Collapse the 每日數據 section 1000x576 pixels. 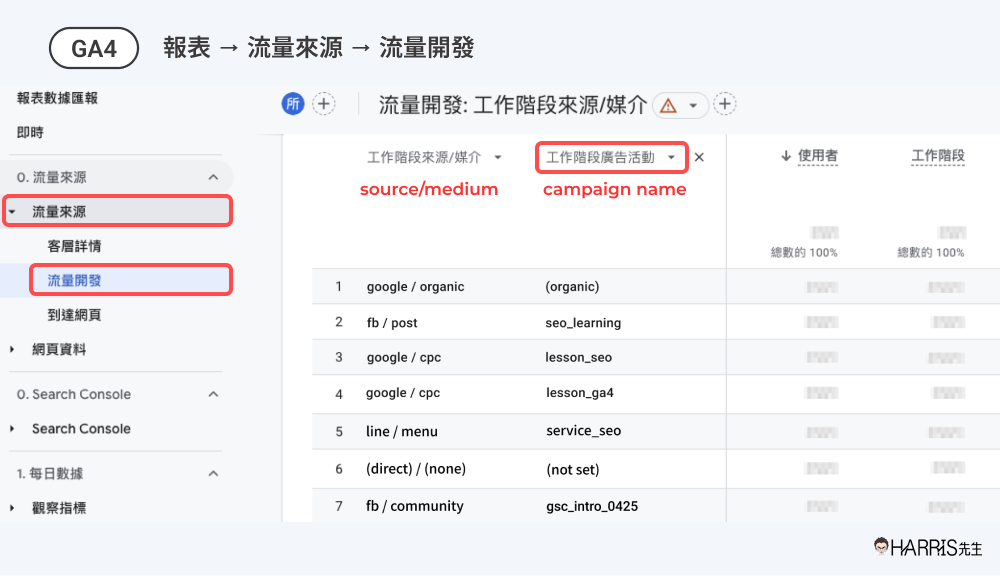point(212,472)
